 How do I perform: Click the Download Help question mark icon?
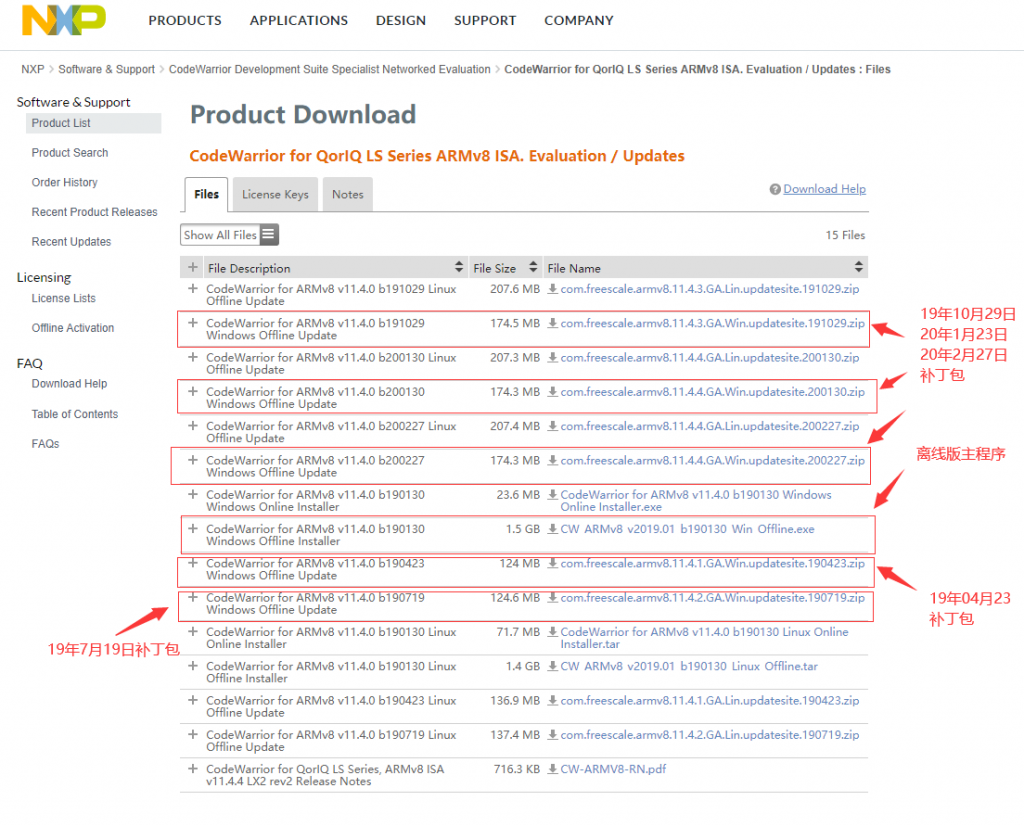tap(775, 189)
